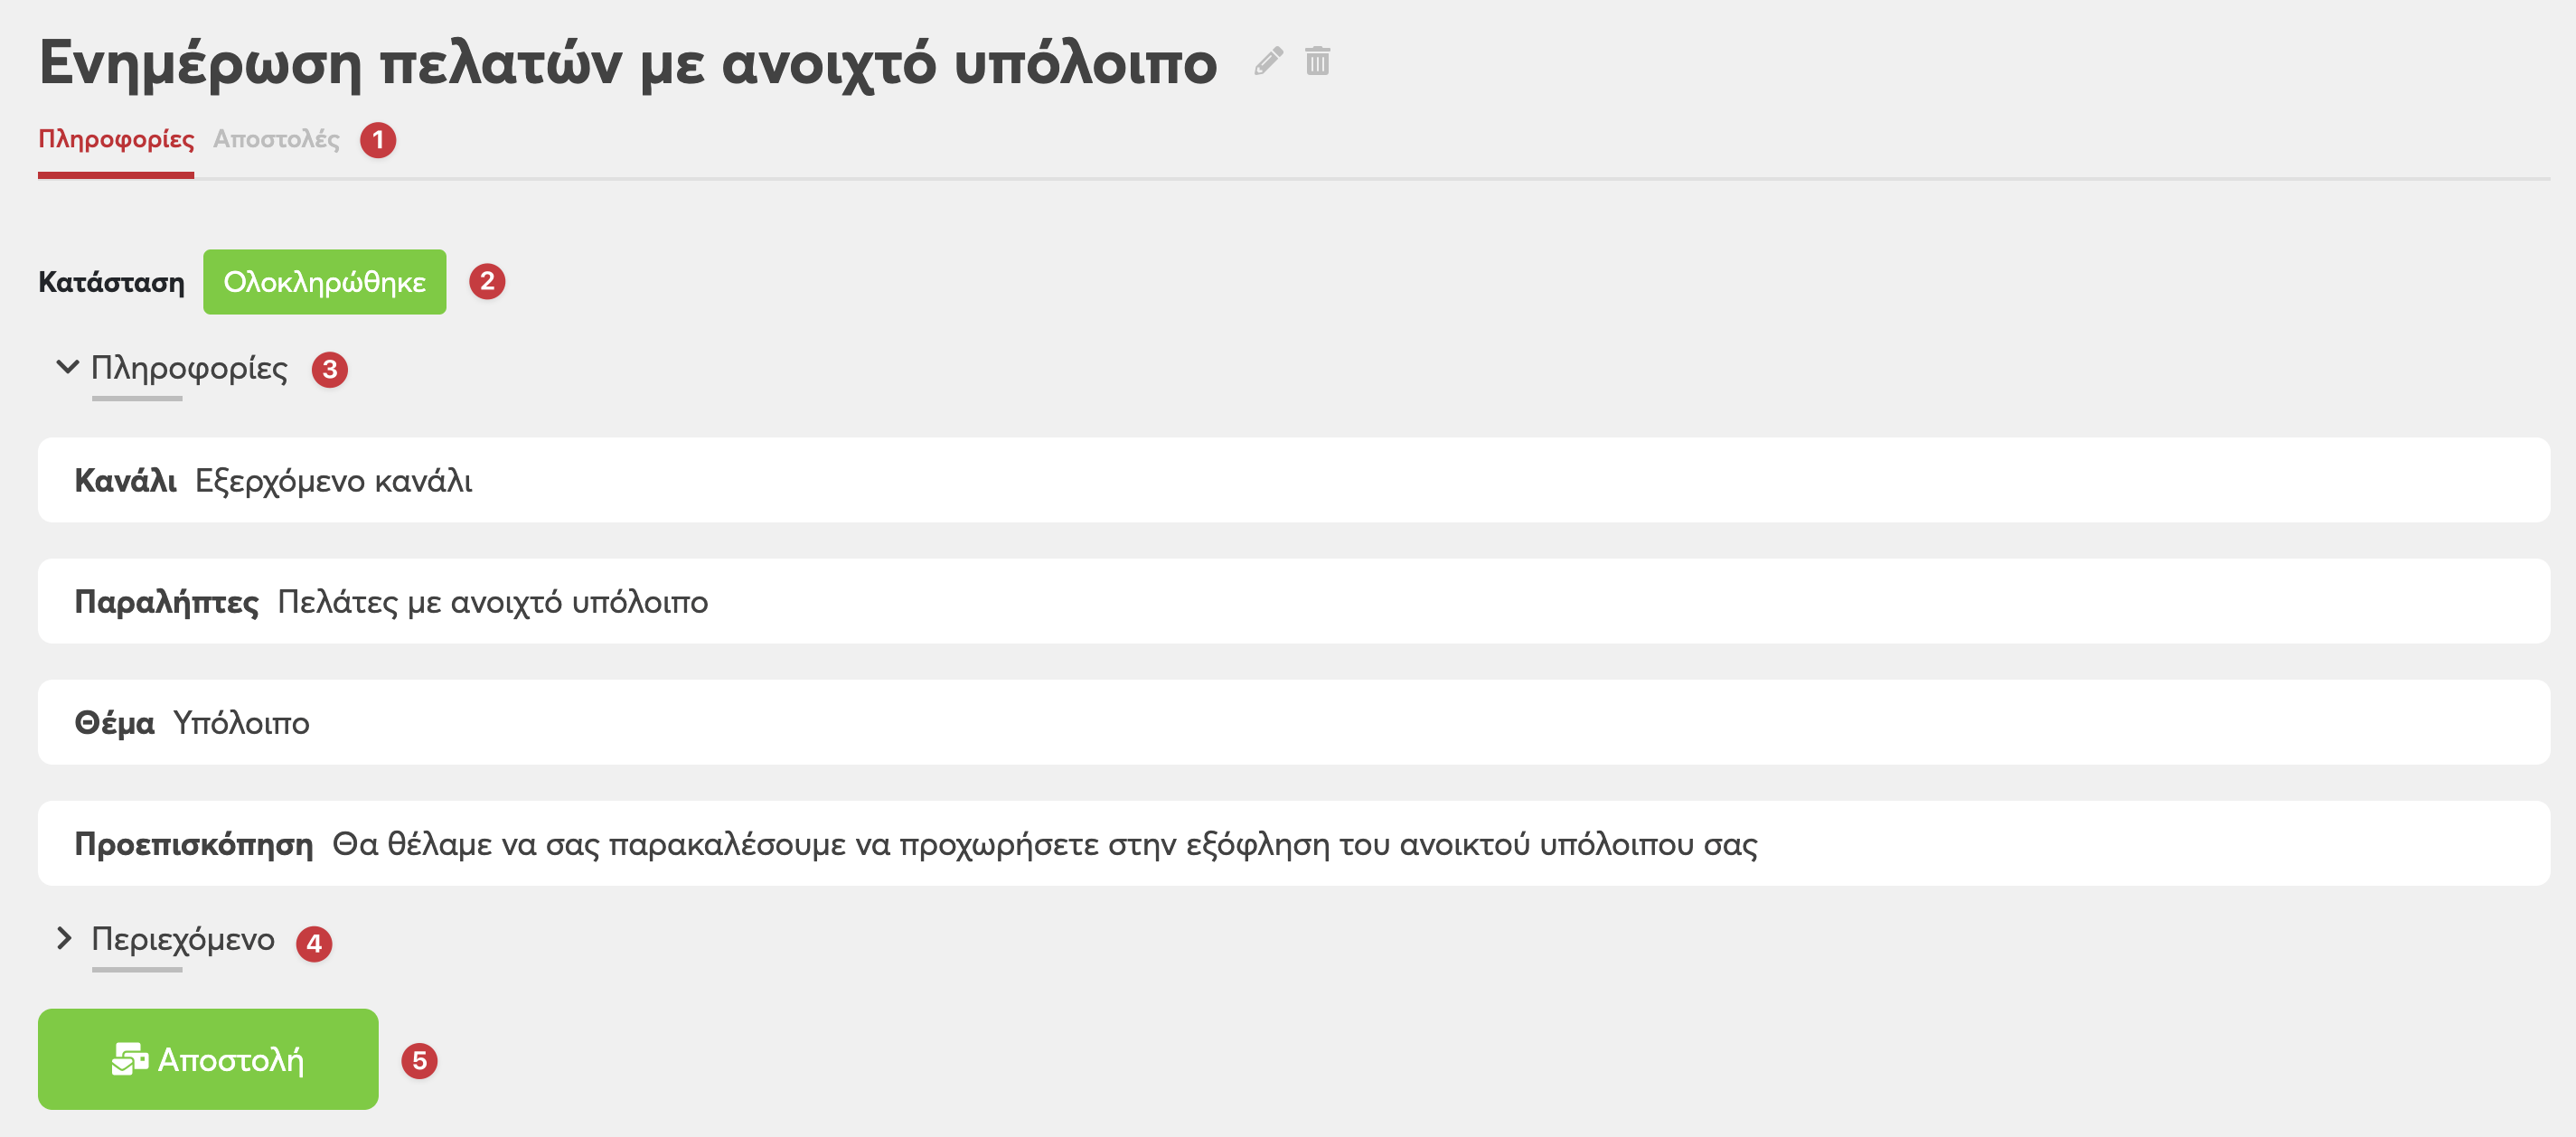Select the Πληροφορίες tab

116,139
